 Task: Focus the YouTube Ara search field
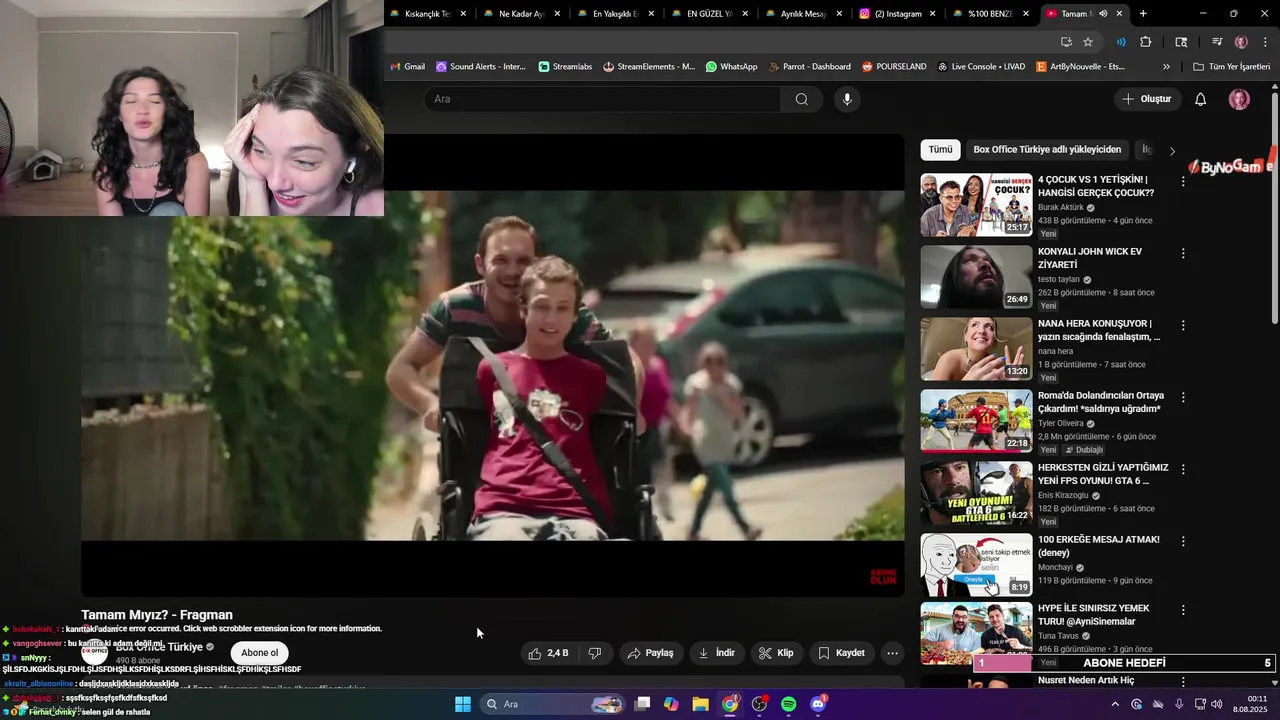603,99
